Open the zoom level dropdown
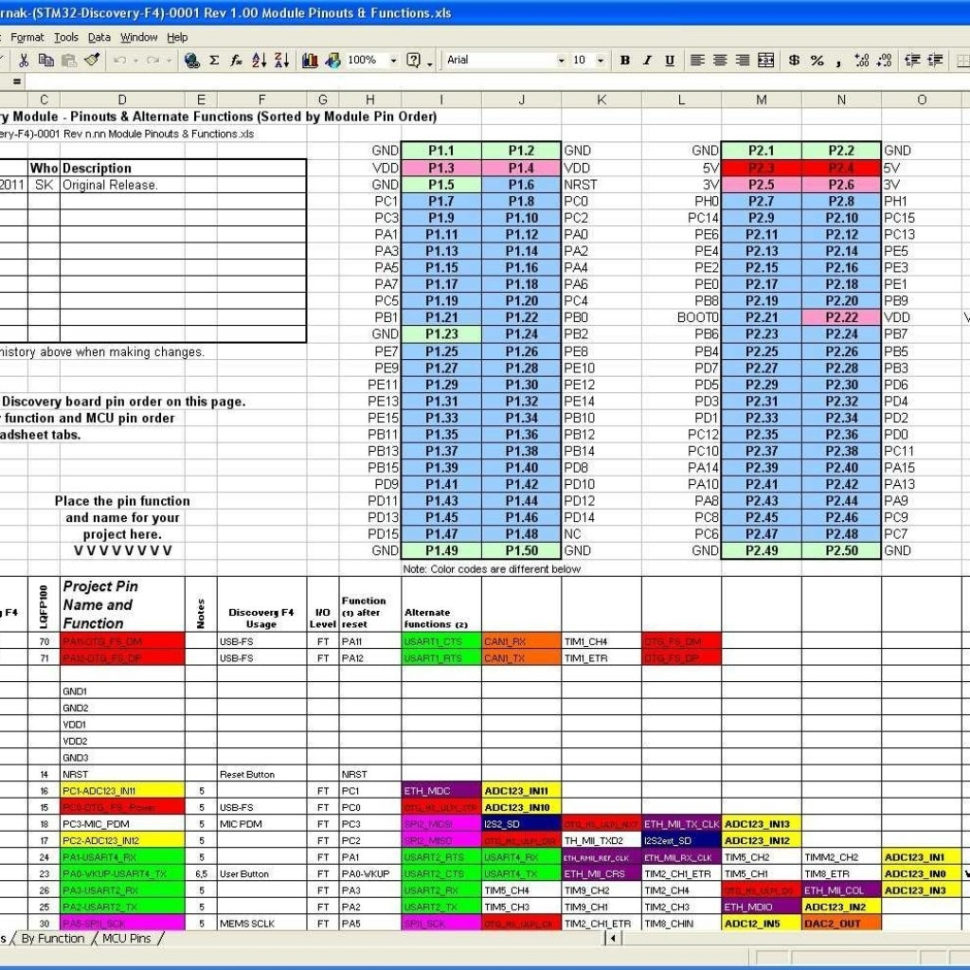970x970 pixels. (394, 60)
